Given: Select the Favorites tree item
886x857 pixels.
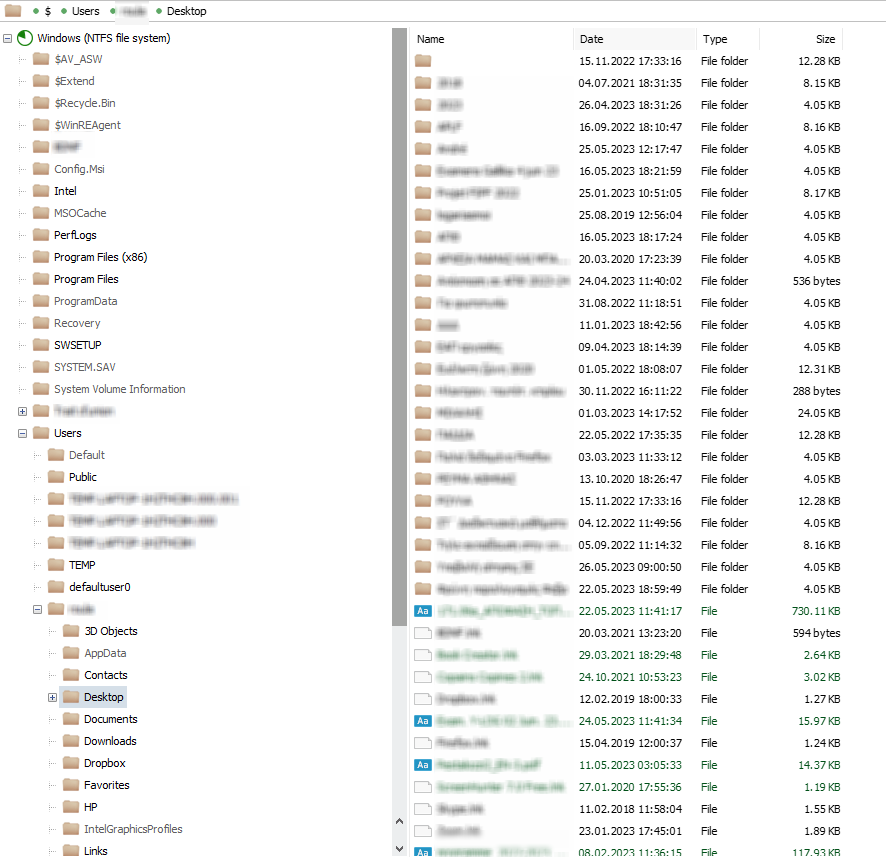Looking at the screenshot, I should pos(107,785).
